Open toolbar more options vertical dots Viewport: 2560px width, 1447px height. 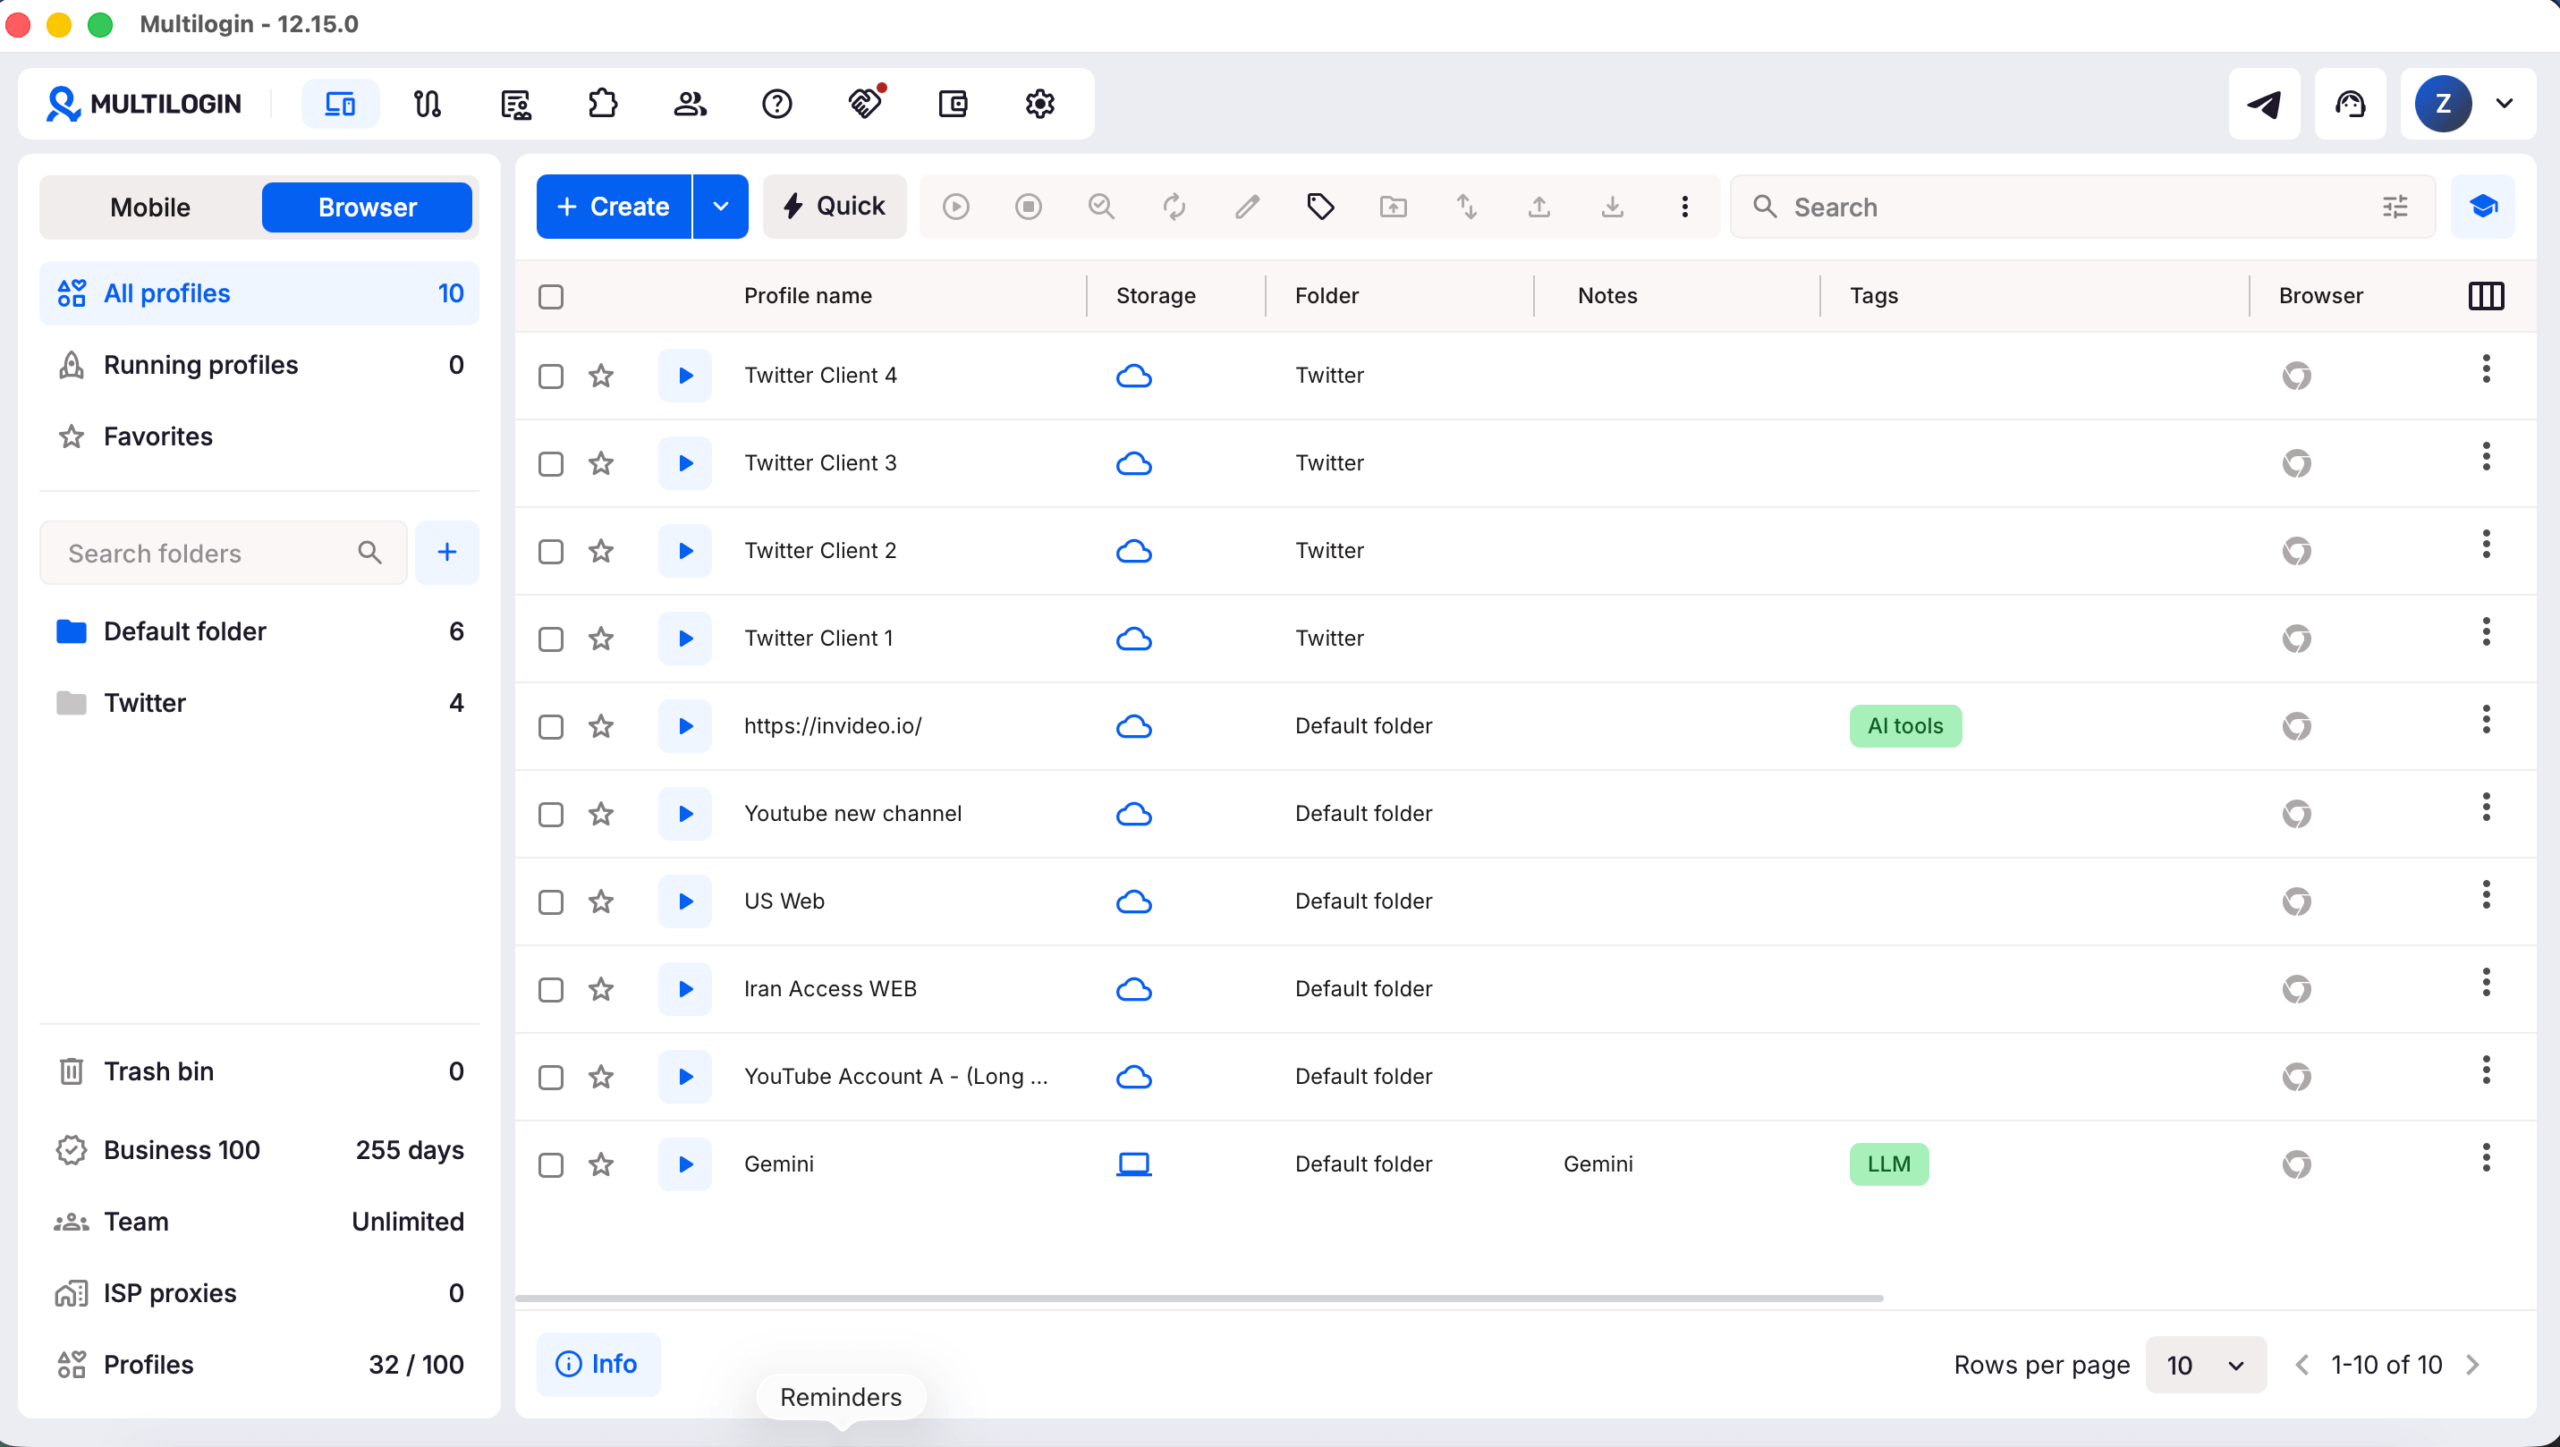[x=1685, y=207]
